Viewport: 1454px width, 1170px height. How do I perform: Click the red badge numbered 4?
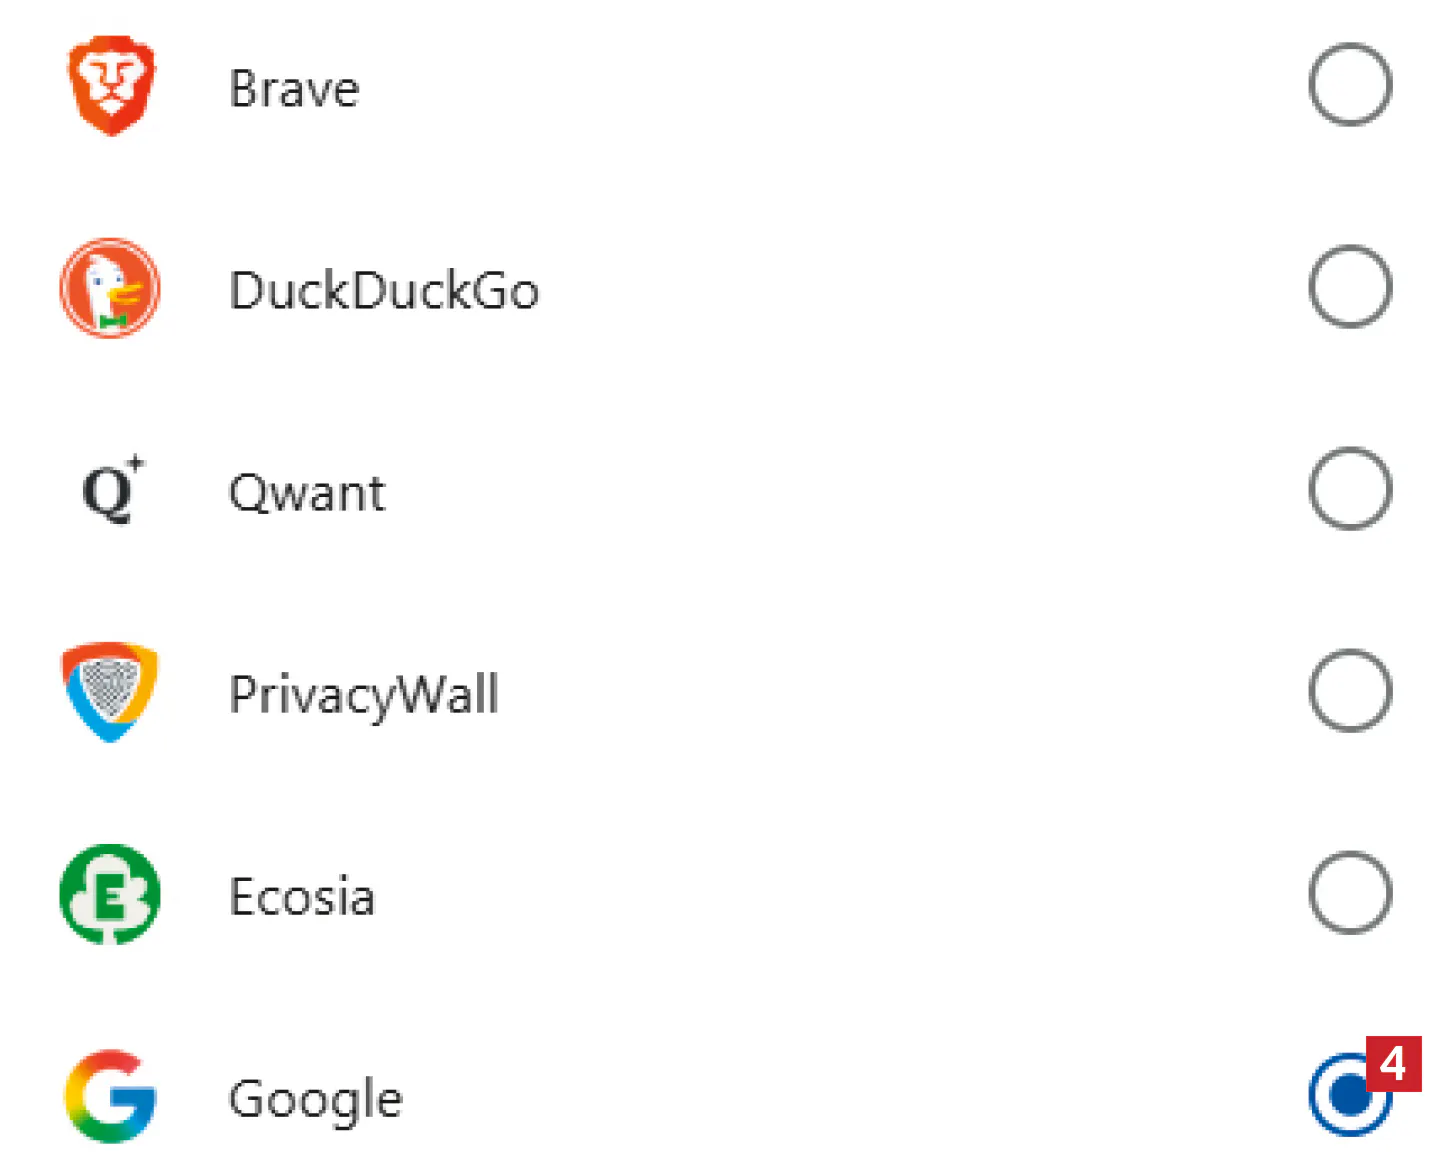coord(1393,1064)
